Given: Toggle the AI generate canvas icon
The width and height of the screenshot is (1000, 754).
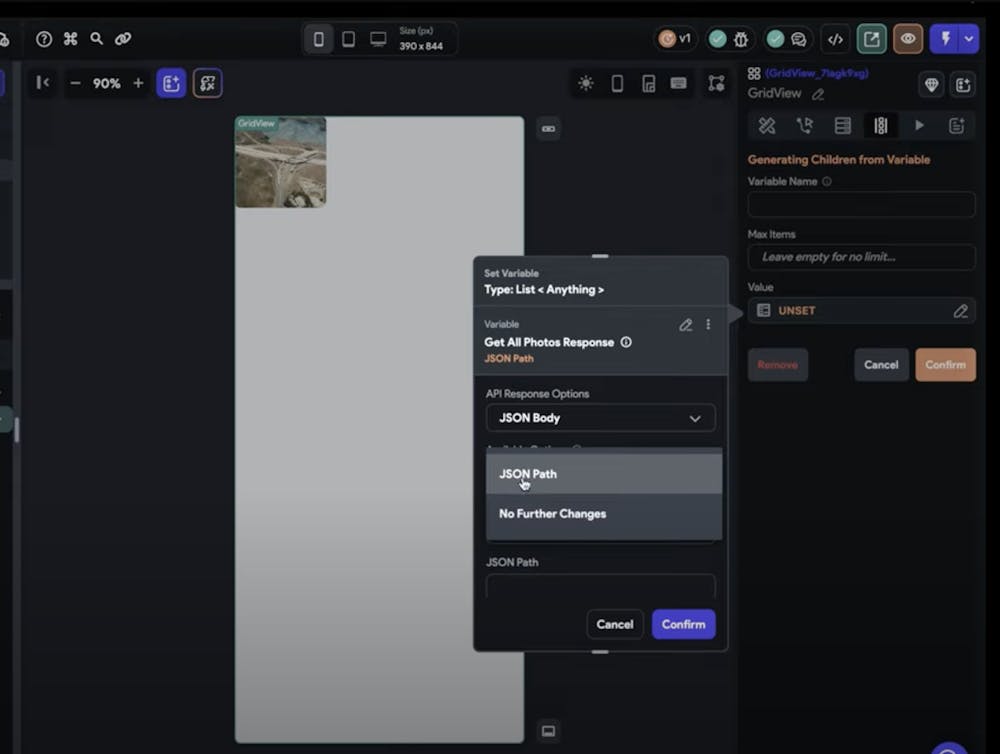Looking at the screenshot, I should [207, 84].
